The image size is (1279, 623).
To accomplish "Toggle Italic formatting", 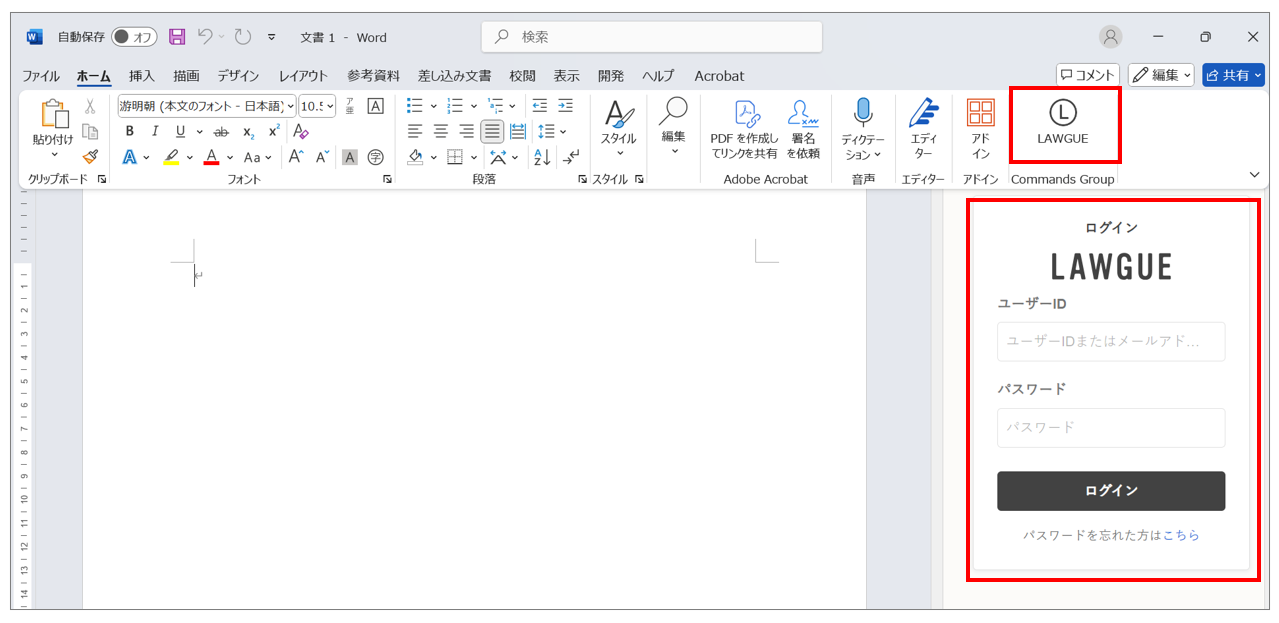I will (154, 132).
